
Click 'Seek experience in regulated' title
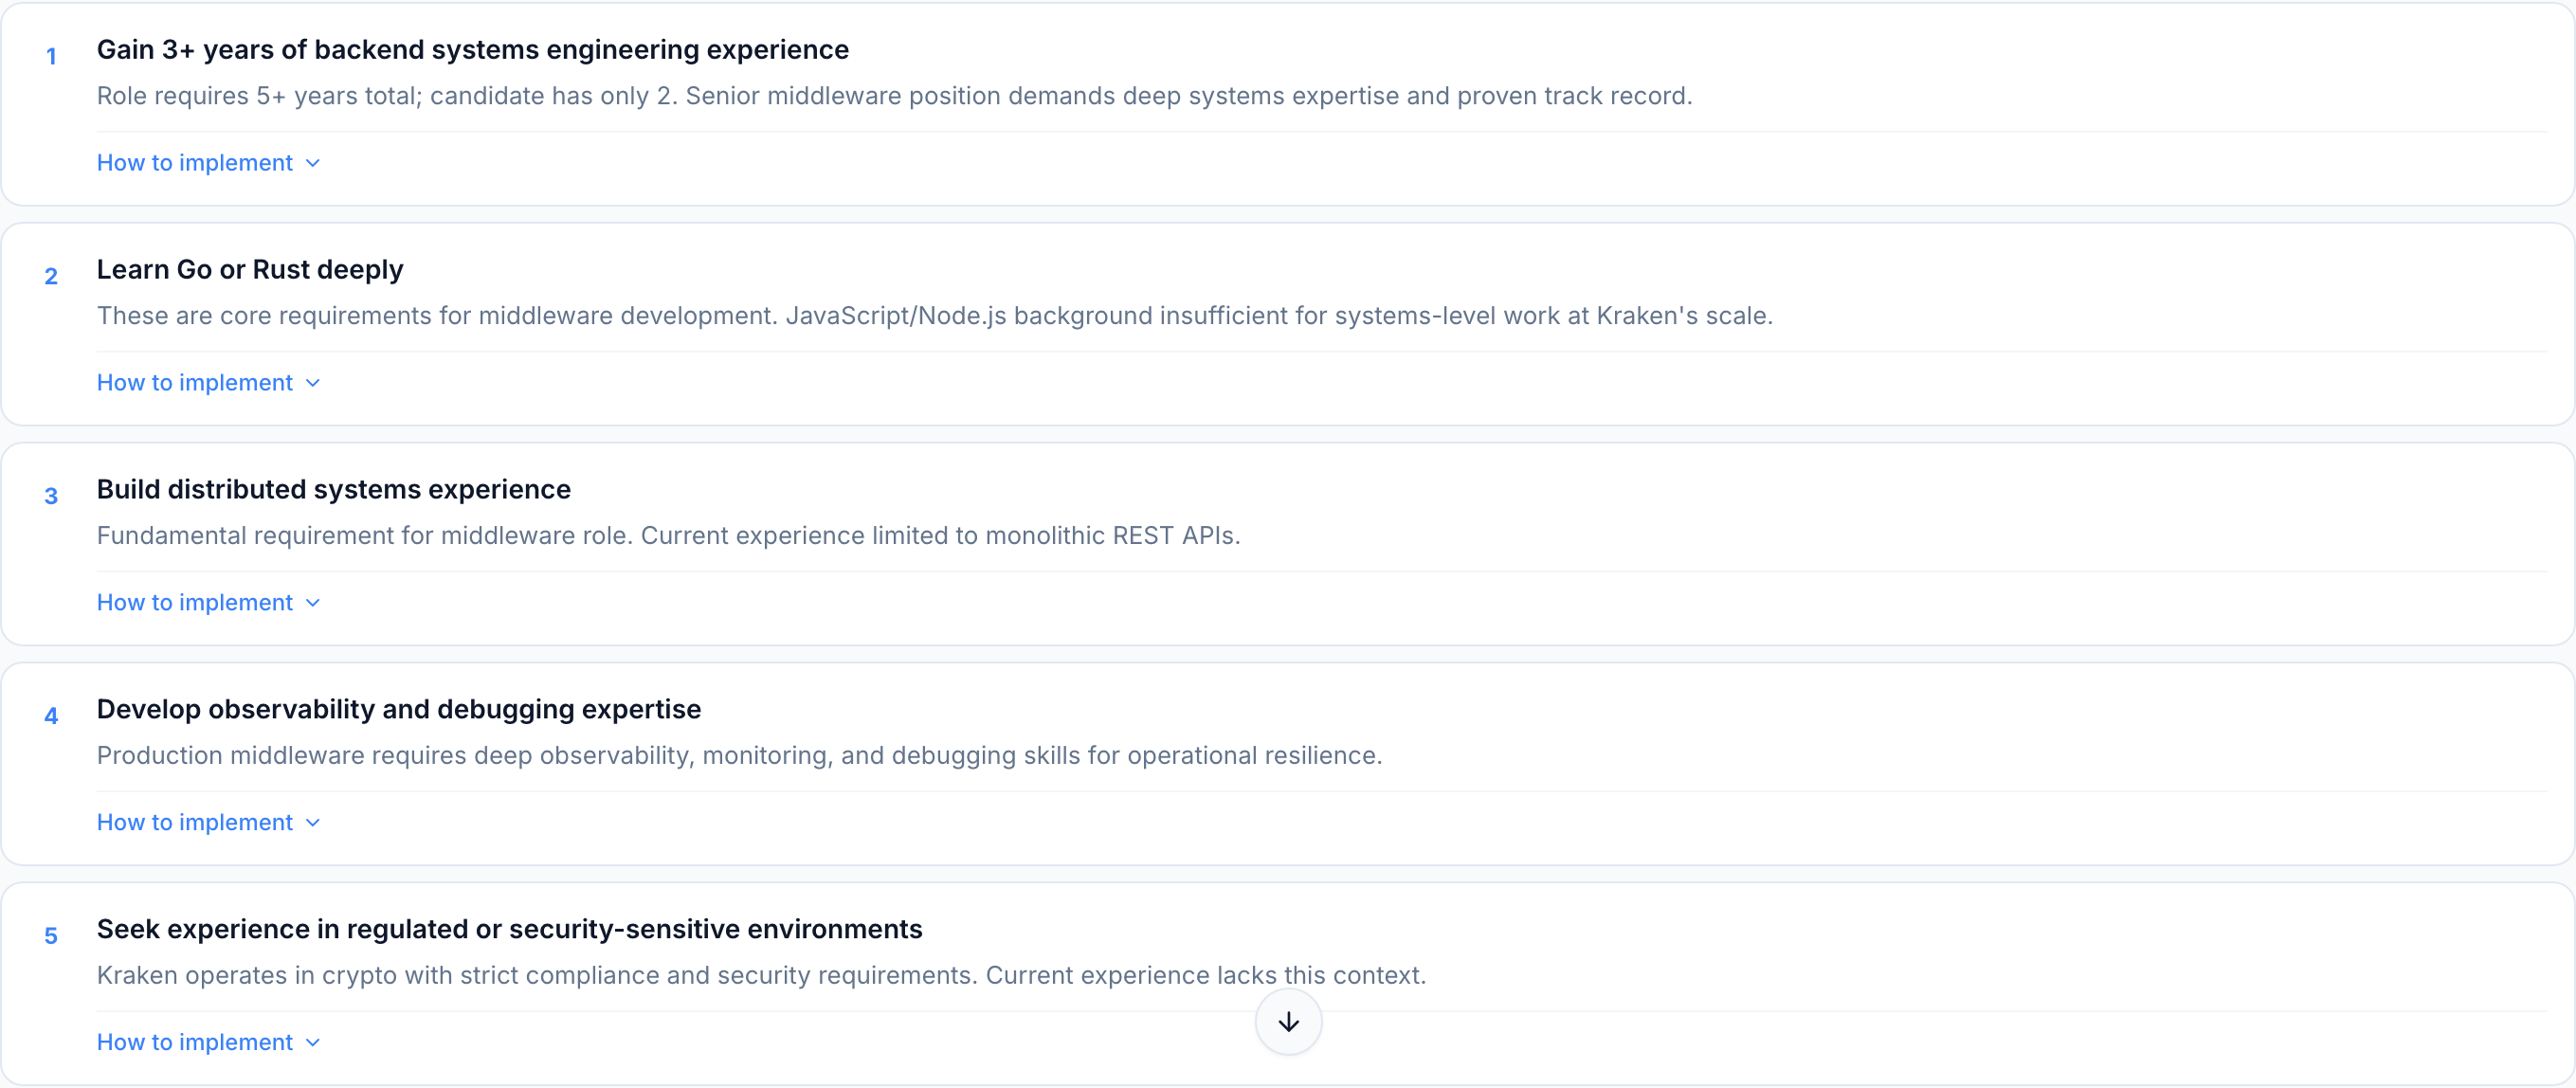tap(509, 930)
